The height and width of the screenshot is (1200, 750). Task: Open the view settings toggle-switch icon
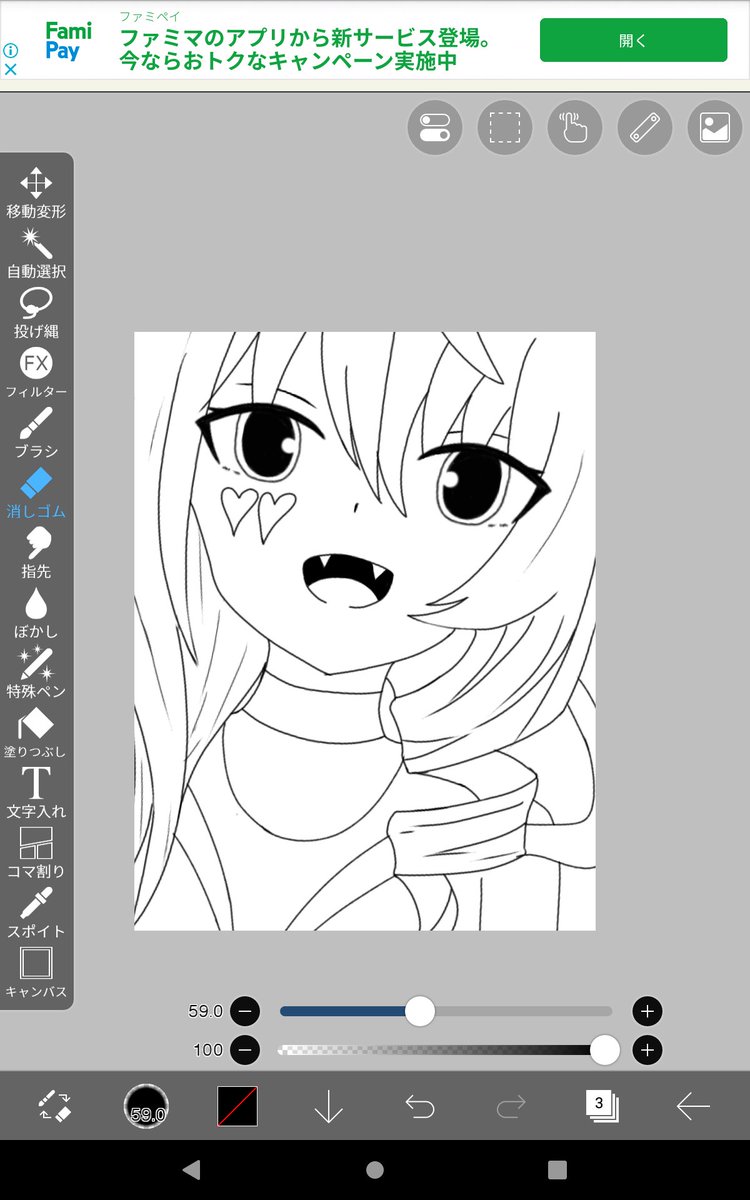point(435,128)
